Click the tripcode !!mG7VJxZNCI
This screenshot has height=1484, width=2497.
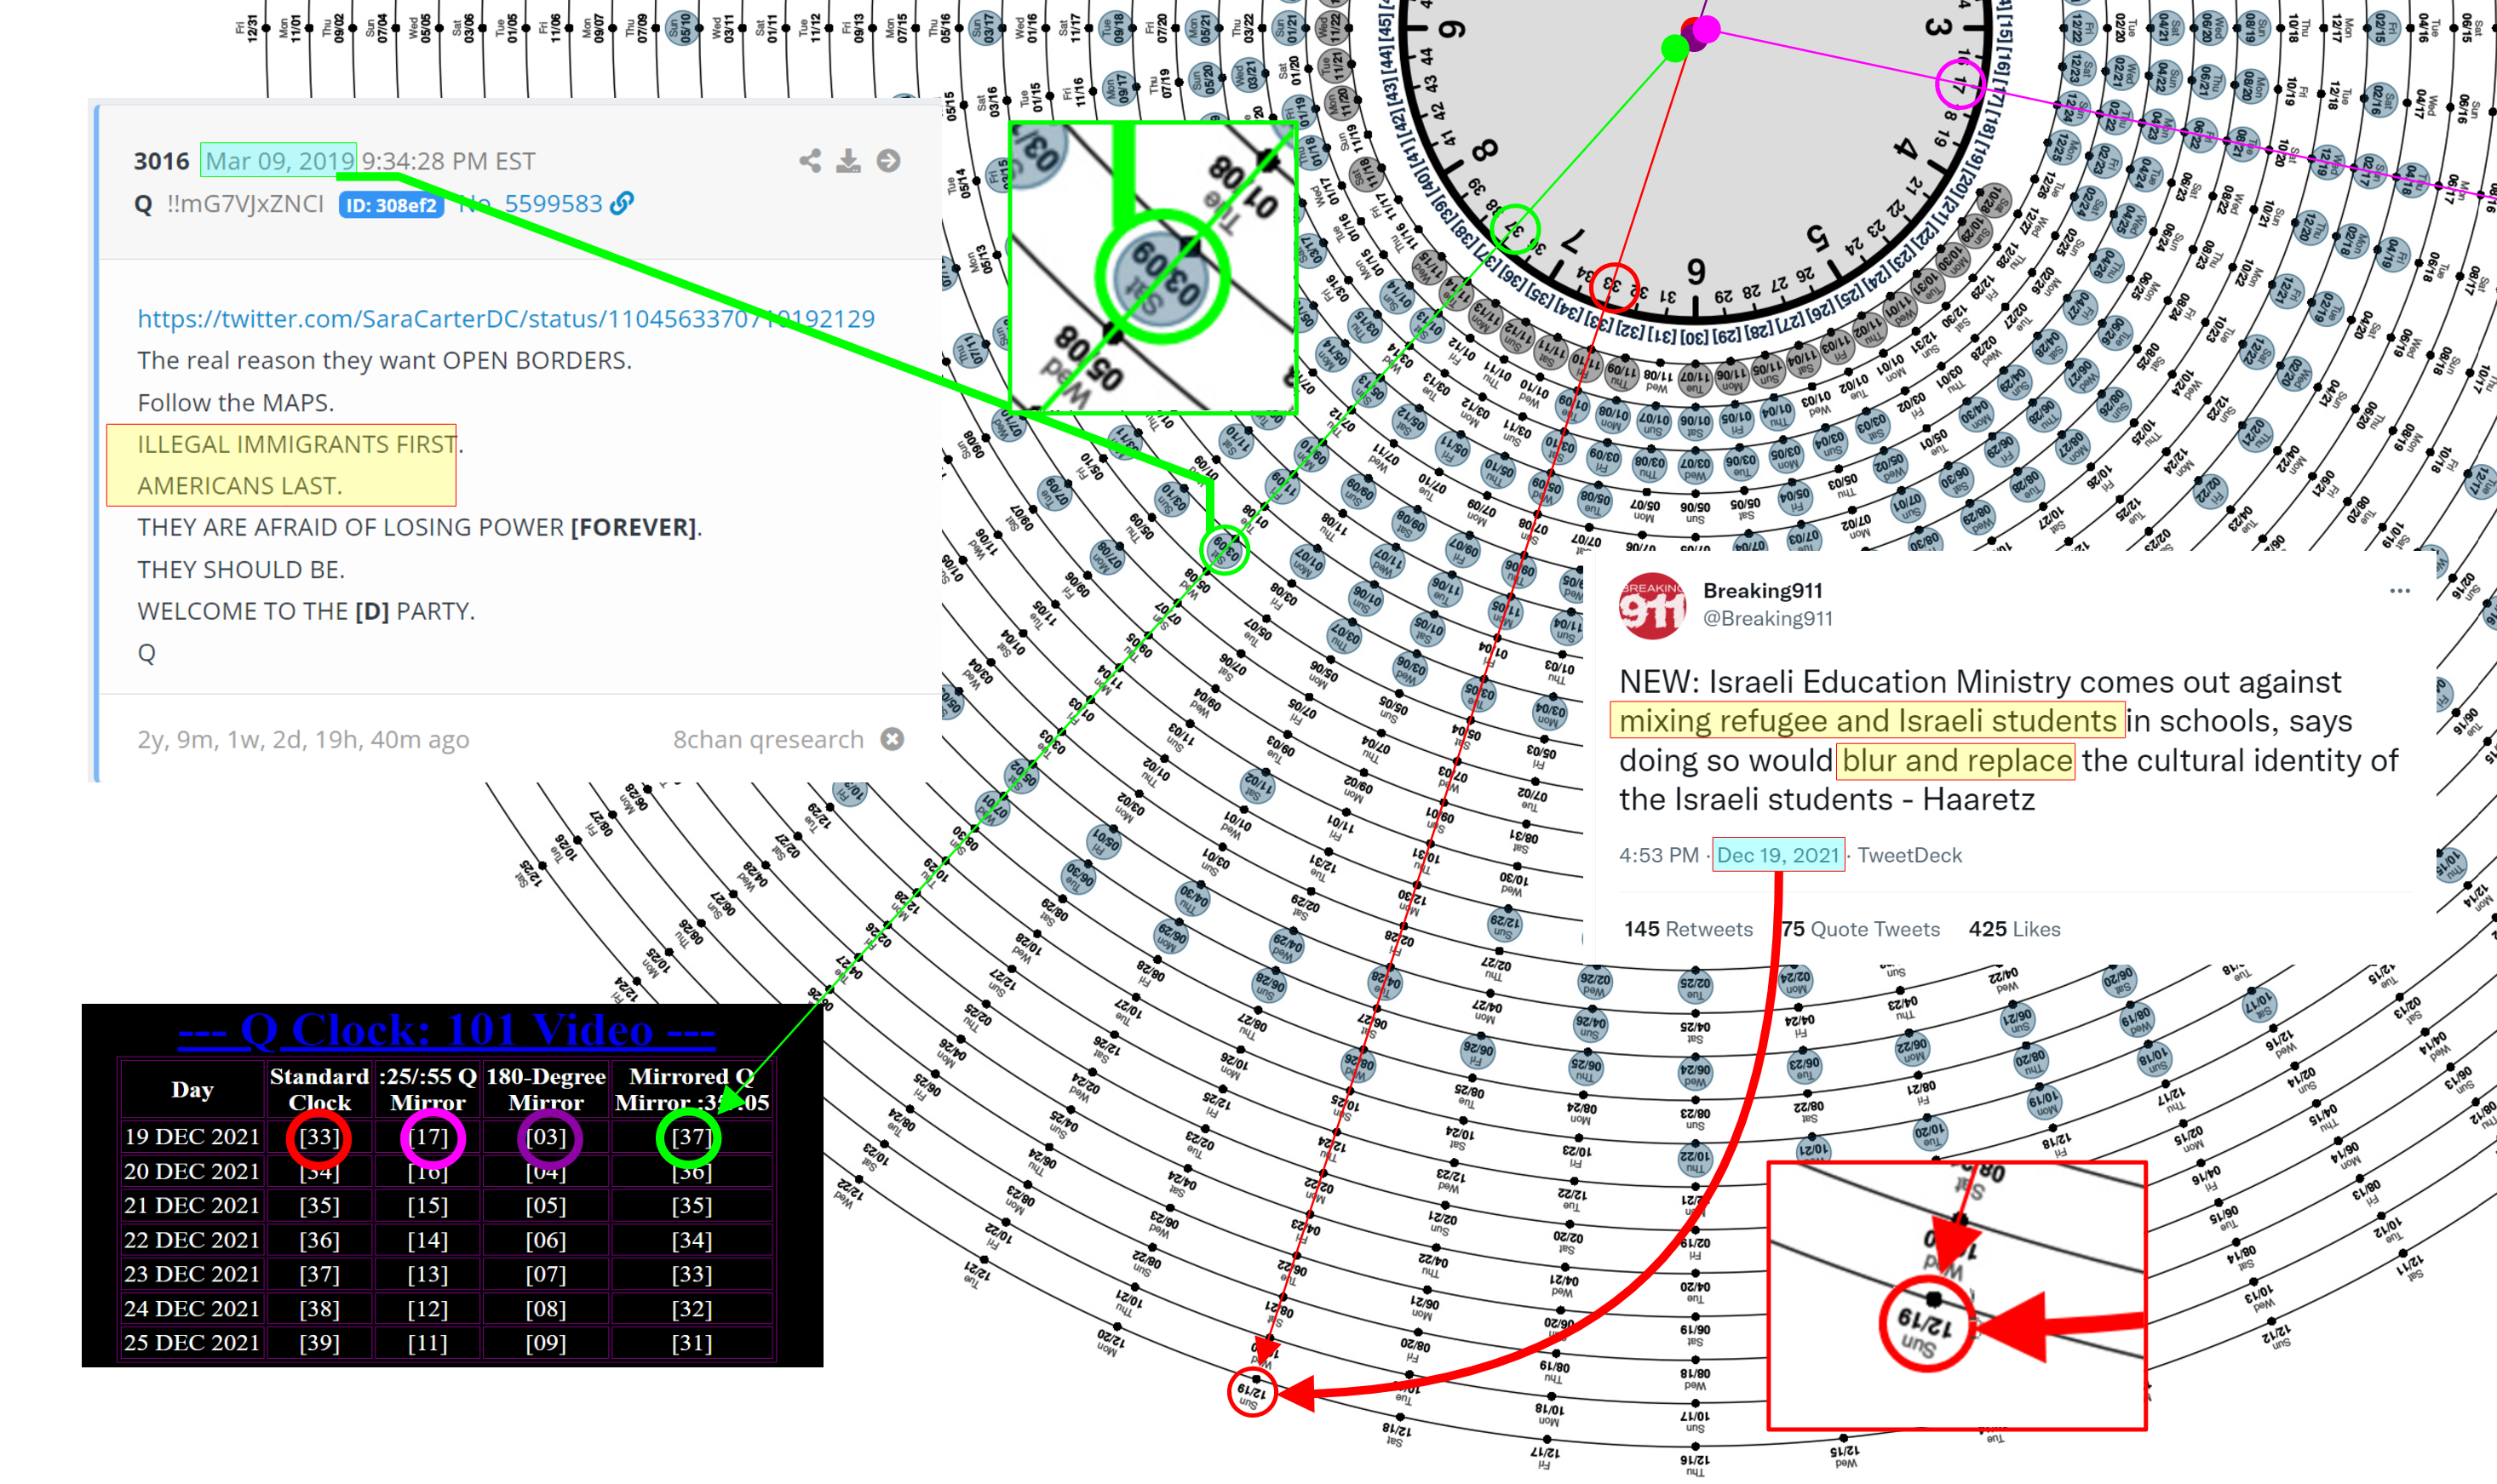coord(245,204)
